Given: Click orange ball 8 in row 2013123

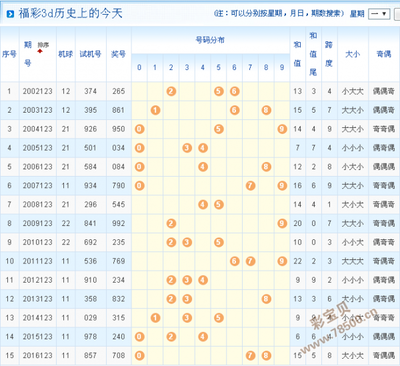Looking at the screenshot, I should point(266,299).
